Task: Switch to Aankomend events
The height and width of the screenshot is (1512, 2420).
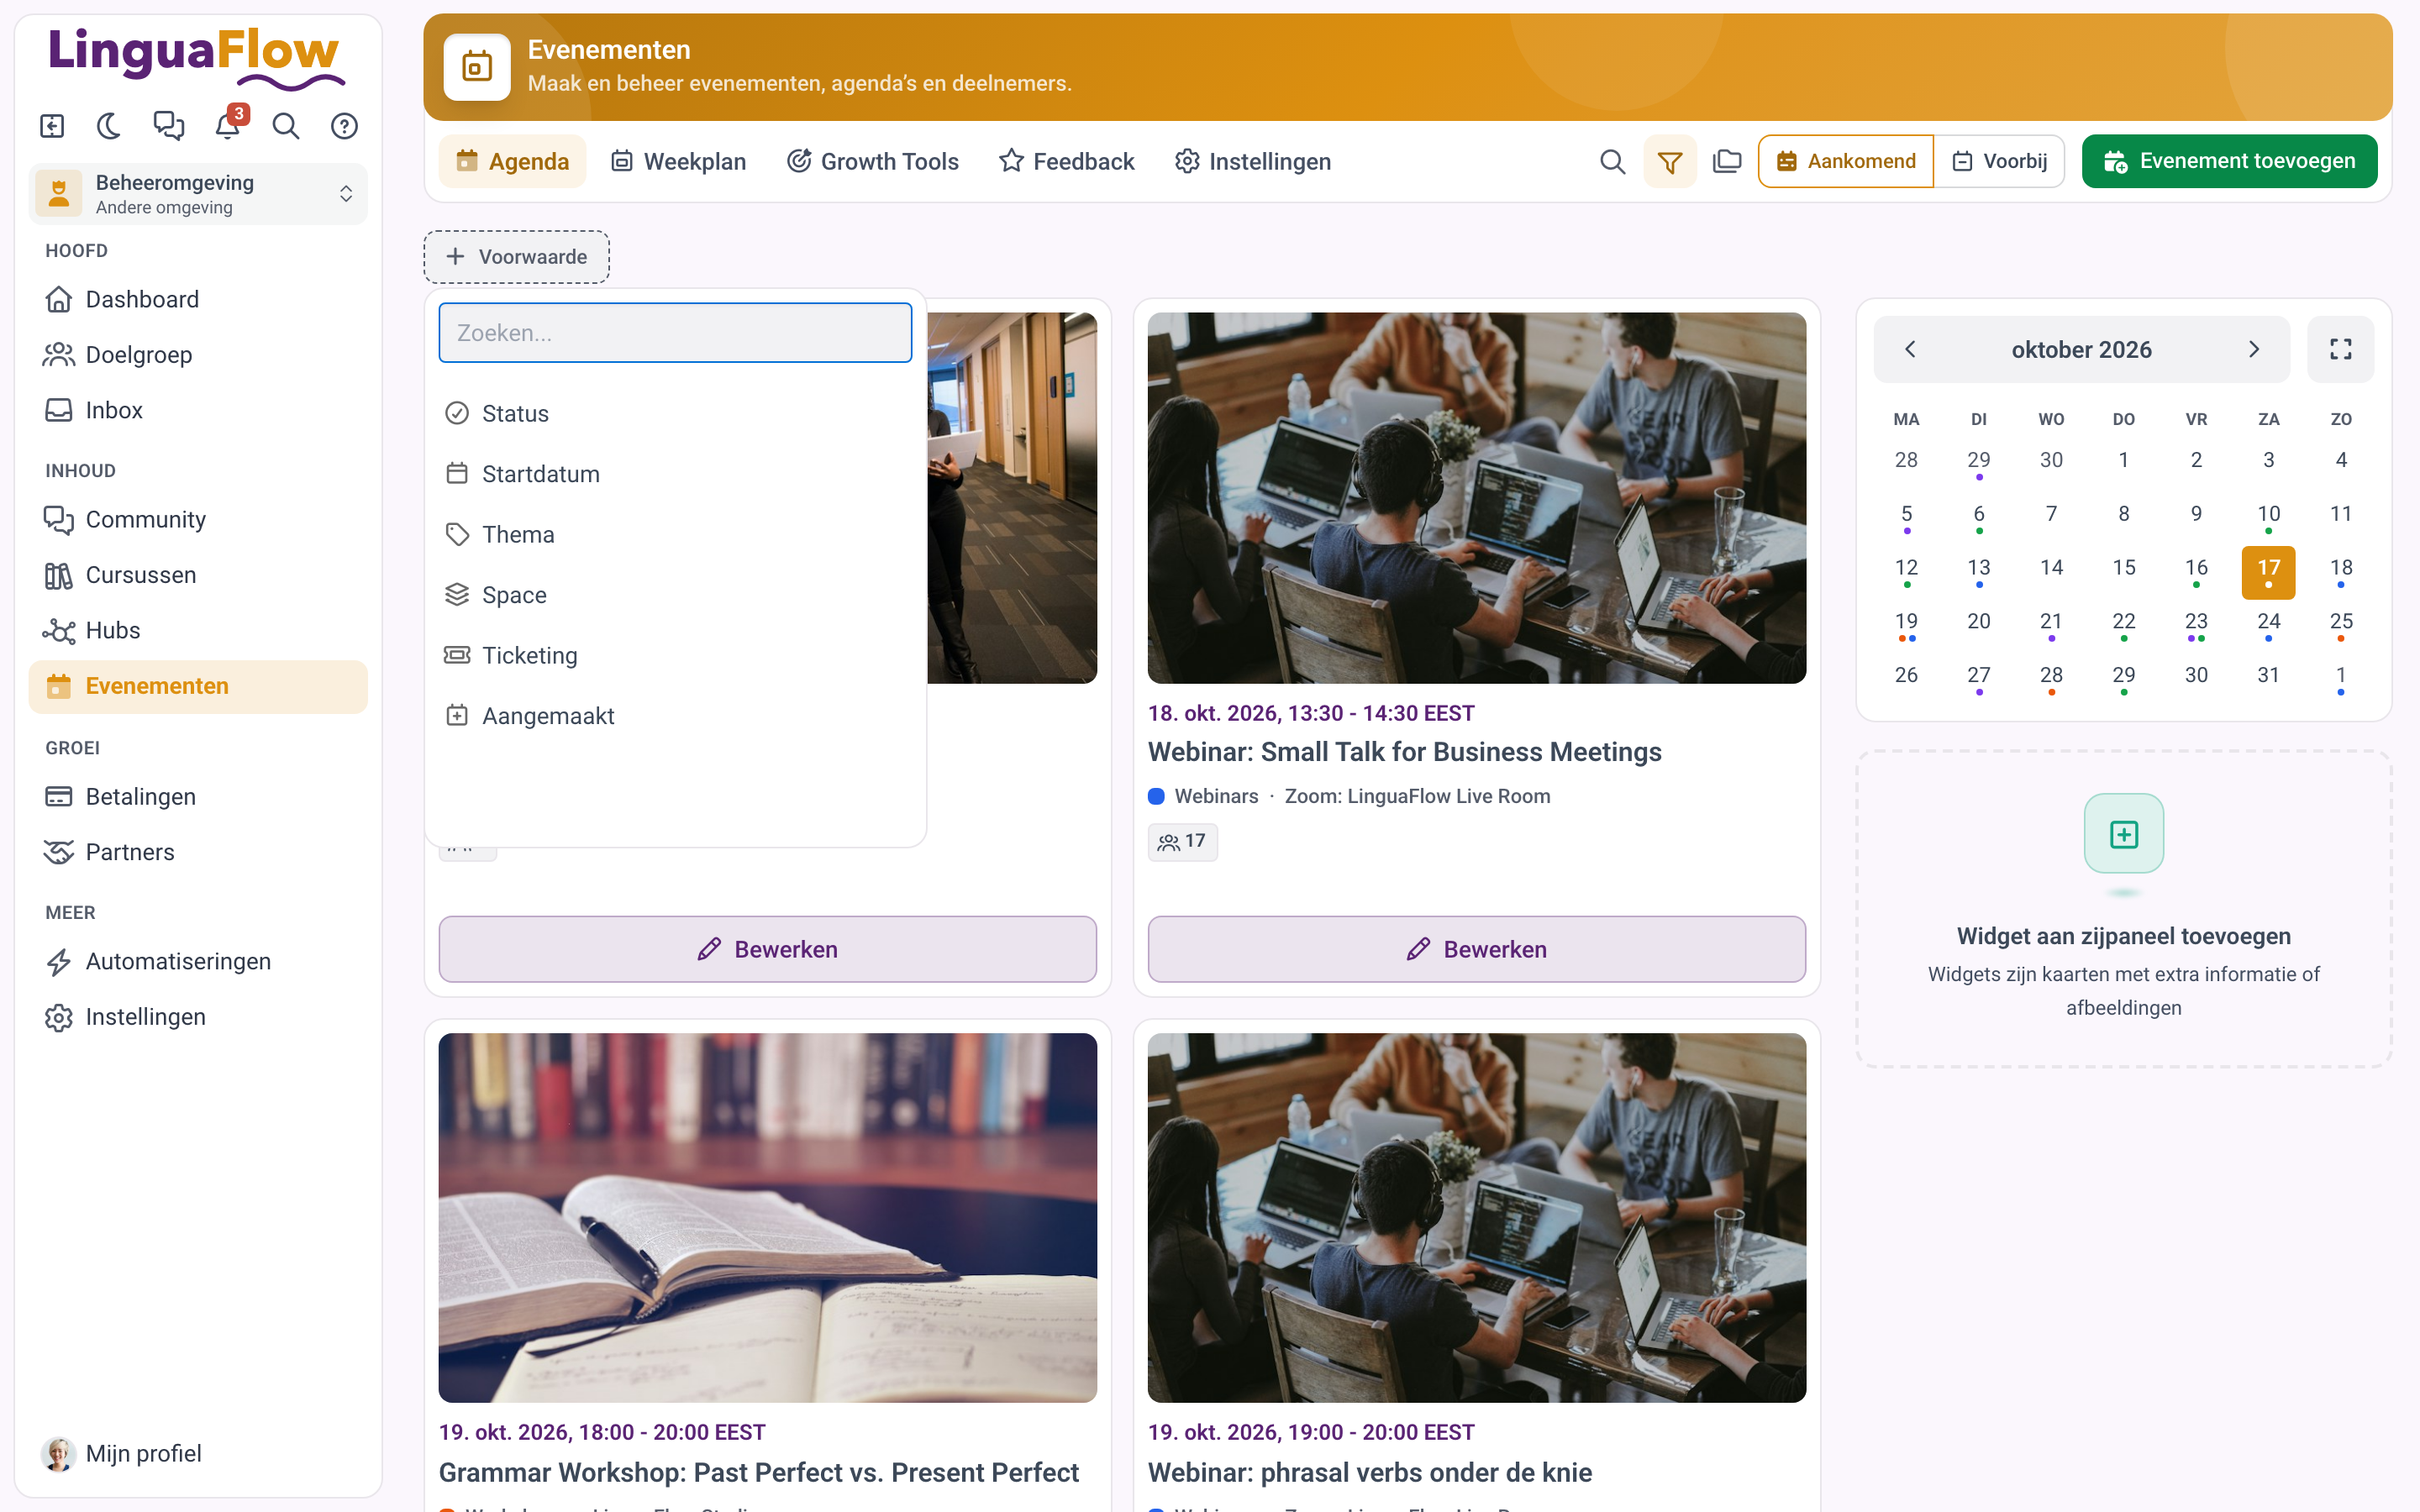Action: pyautogui.click(x=1846, y=161)
